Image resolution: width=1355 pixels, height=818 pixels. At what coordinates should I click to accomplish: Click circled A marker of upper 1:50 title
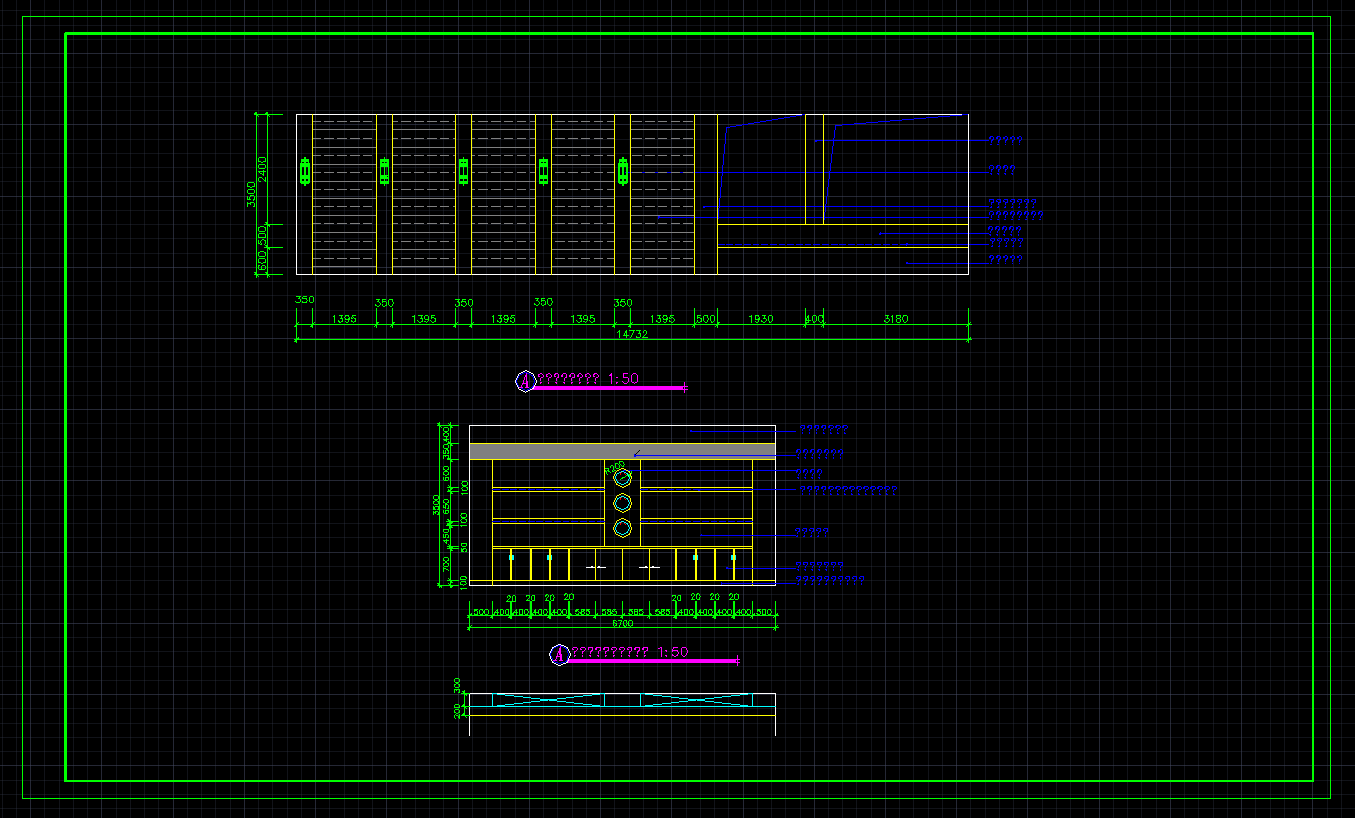tap(525, 381)
